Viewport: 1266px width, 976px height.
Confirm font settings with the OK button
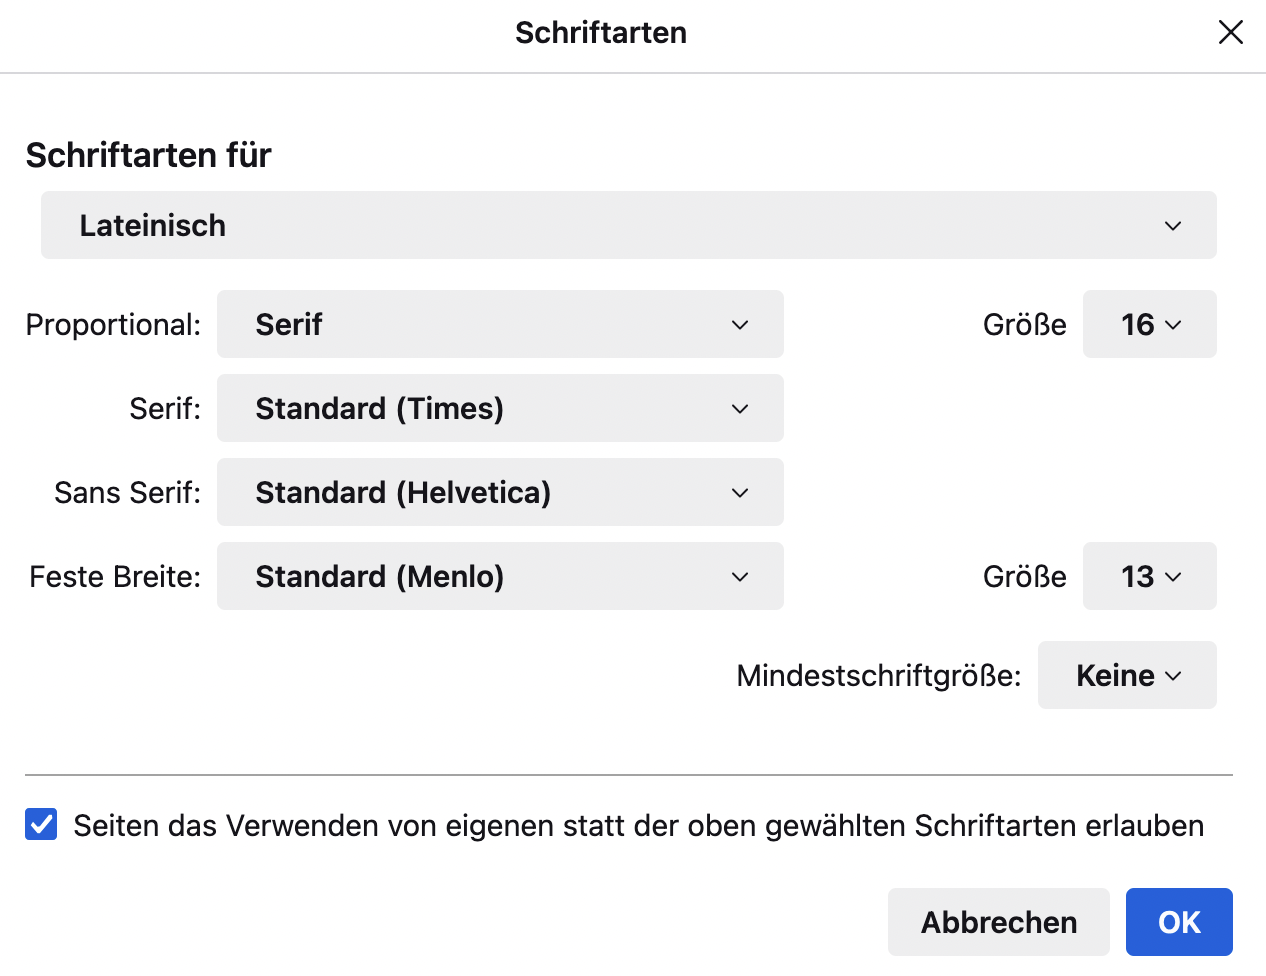(x=1178, y=922)
